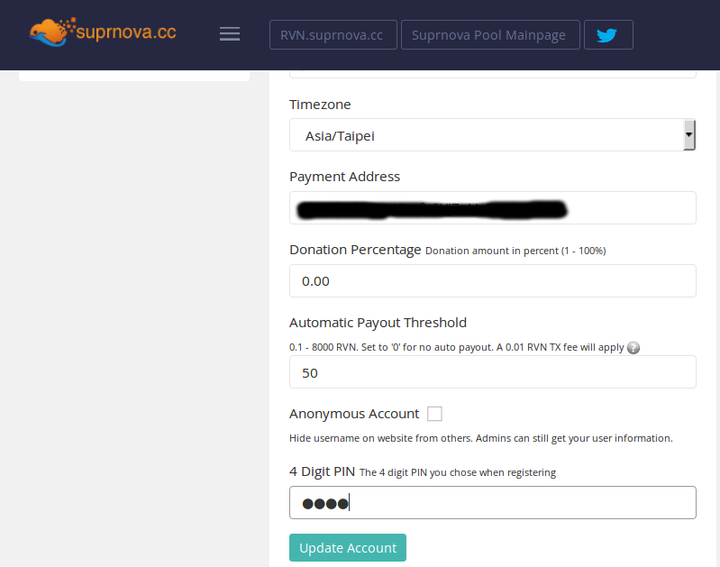Click the 4 Digit PIN label
Viewport: 720px width, 567px height.
pyautogui.click(x=322, y=472)
